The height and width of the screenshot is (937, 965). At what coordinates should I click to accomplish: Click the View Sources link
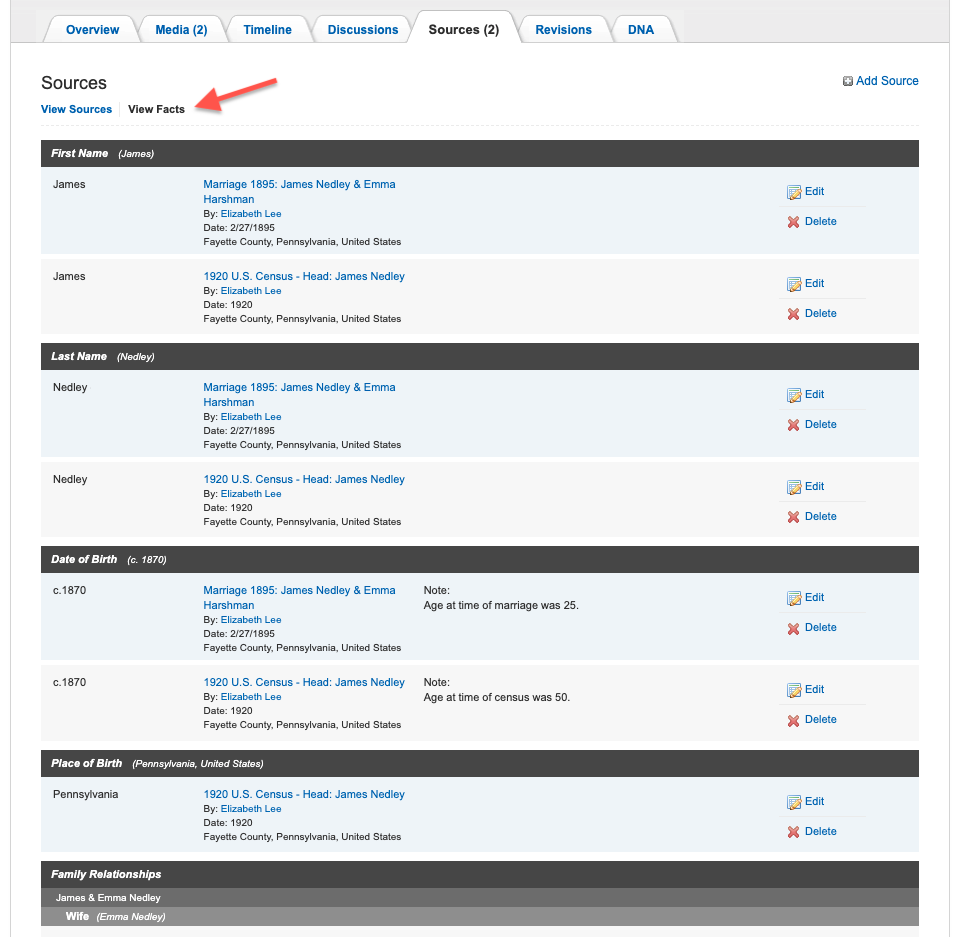point(76,109)
